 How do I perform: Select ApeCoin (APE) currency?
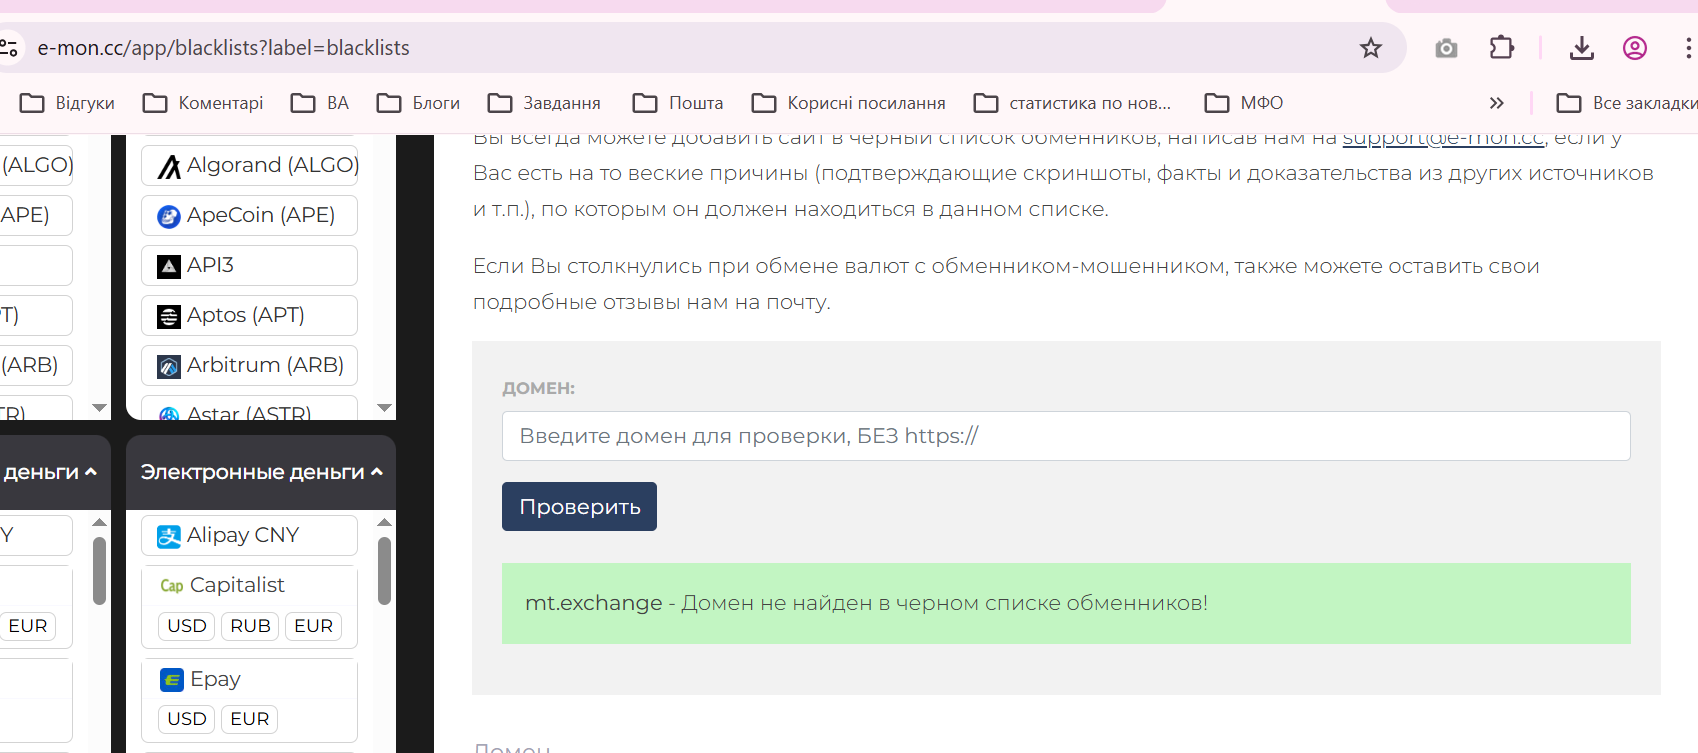coord(250,216)
